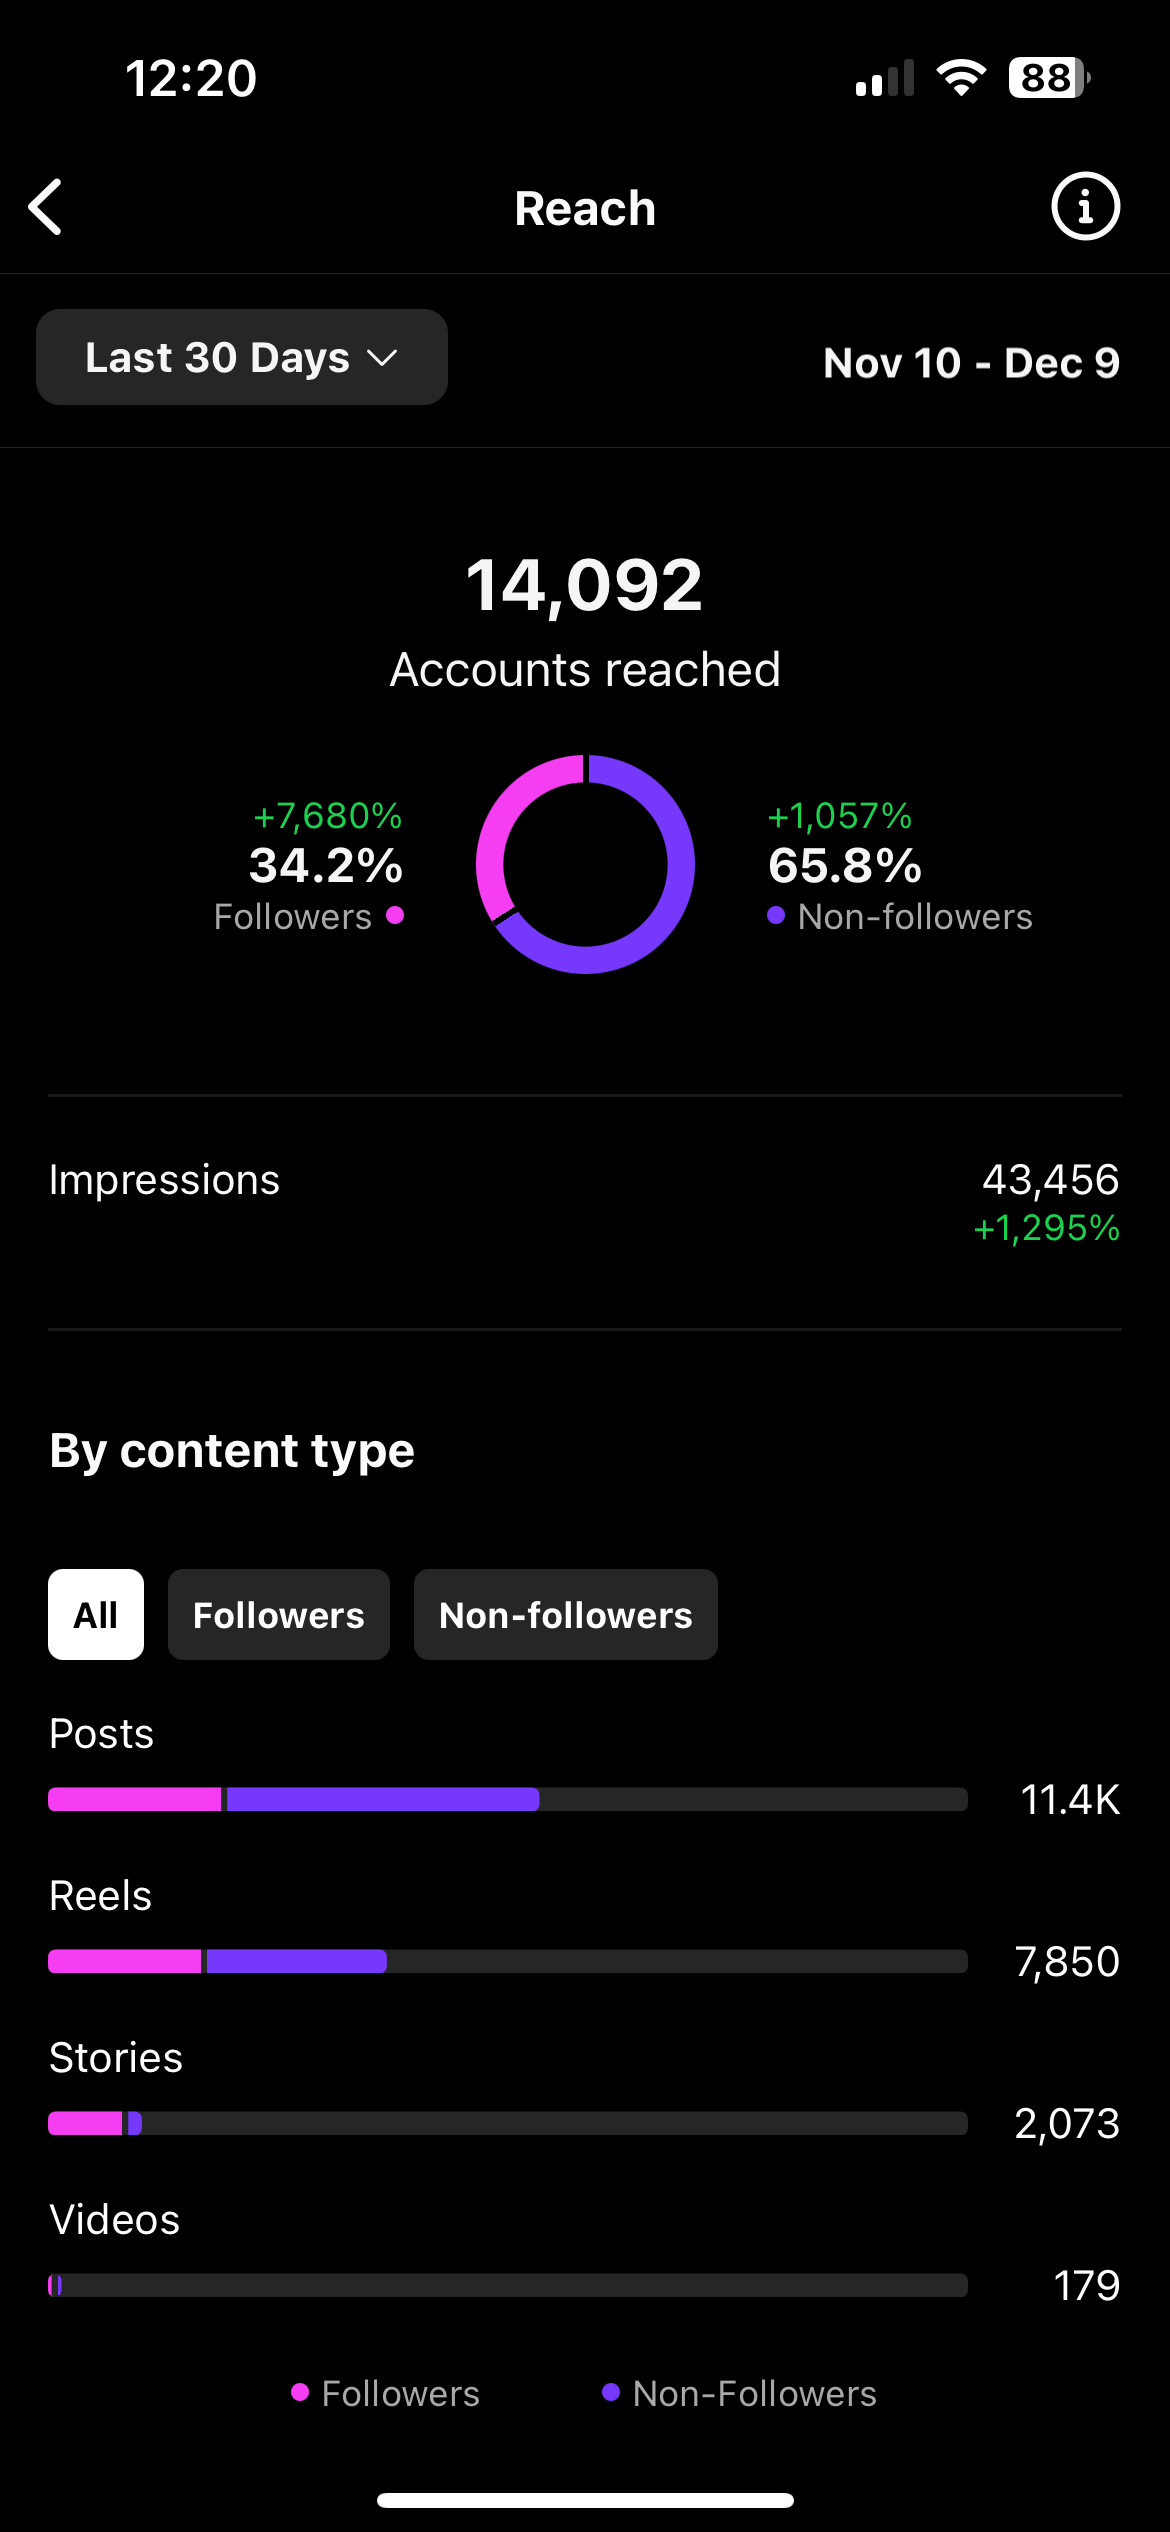1170x2532 pixels.
Task: Tap the home indicator bar
Action: click(x=585, y=2500)
